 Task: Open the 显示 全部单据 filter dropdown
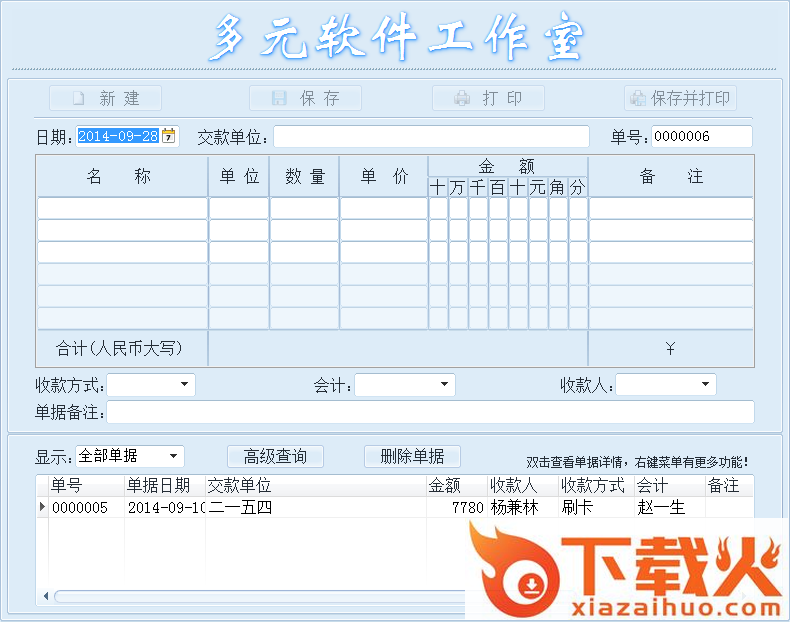[174, 456]
